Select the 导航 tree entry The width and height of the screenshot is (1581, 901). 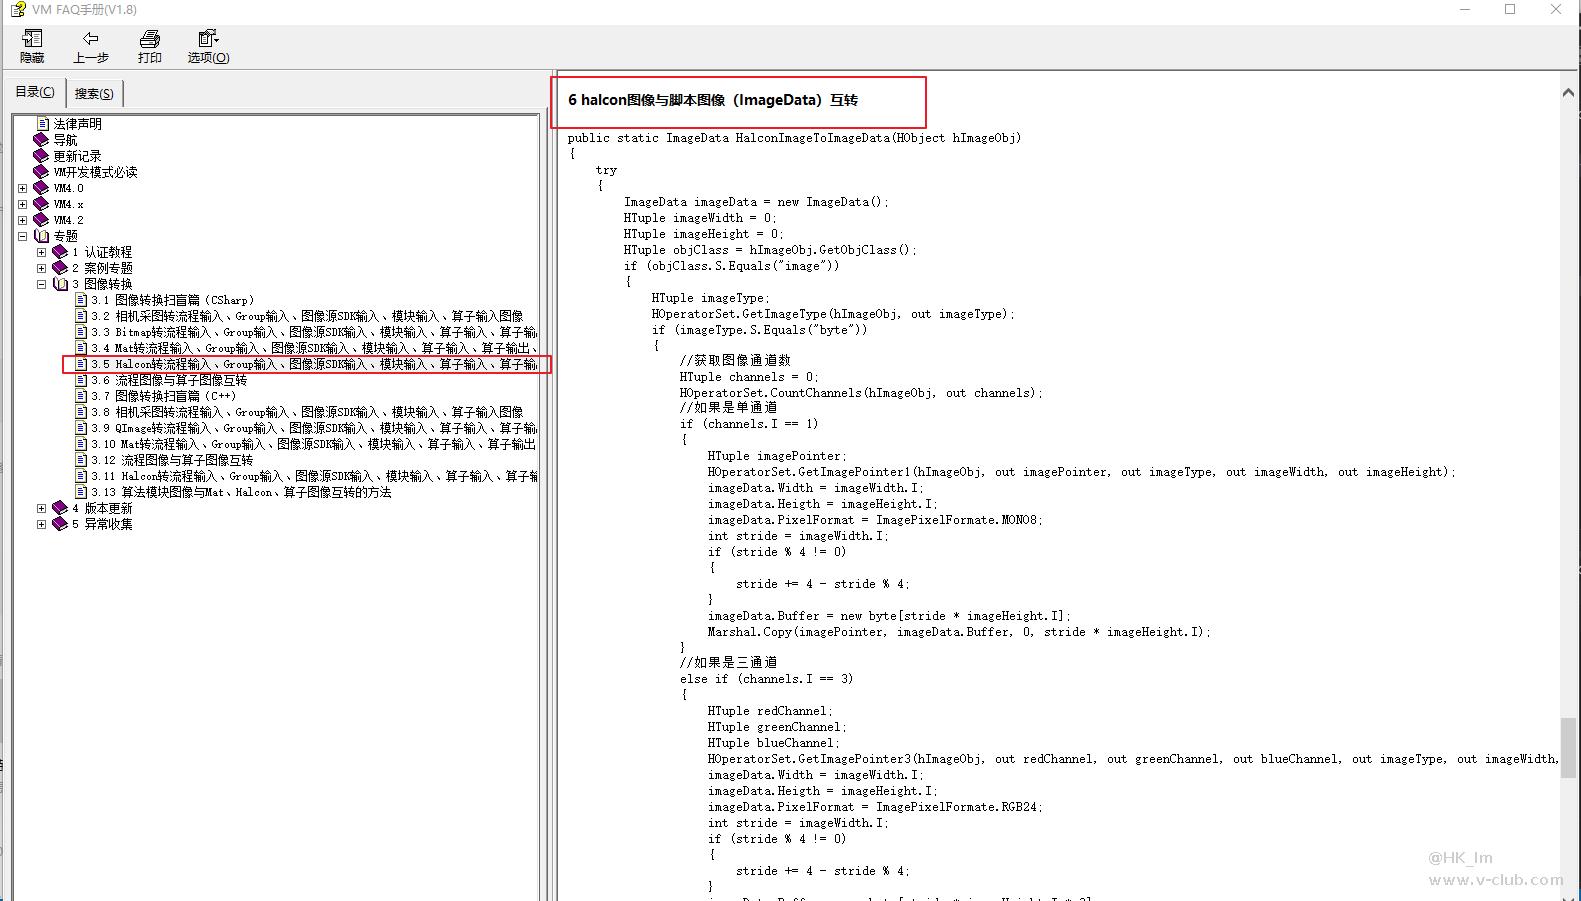coord(65,140)
